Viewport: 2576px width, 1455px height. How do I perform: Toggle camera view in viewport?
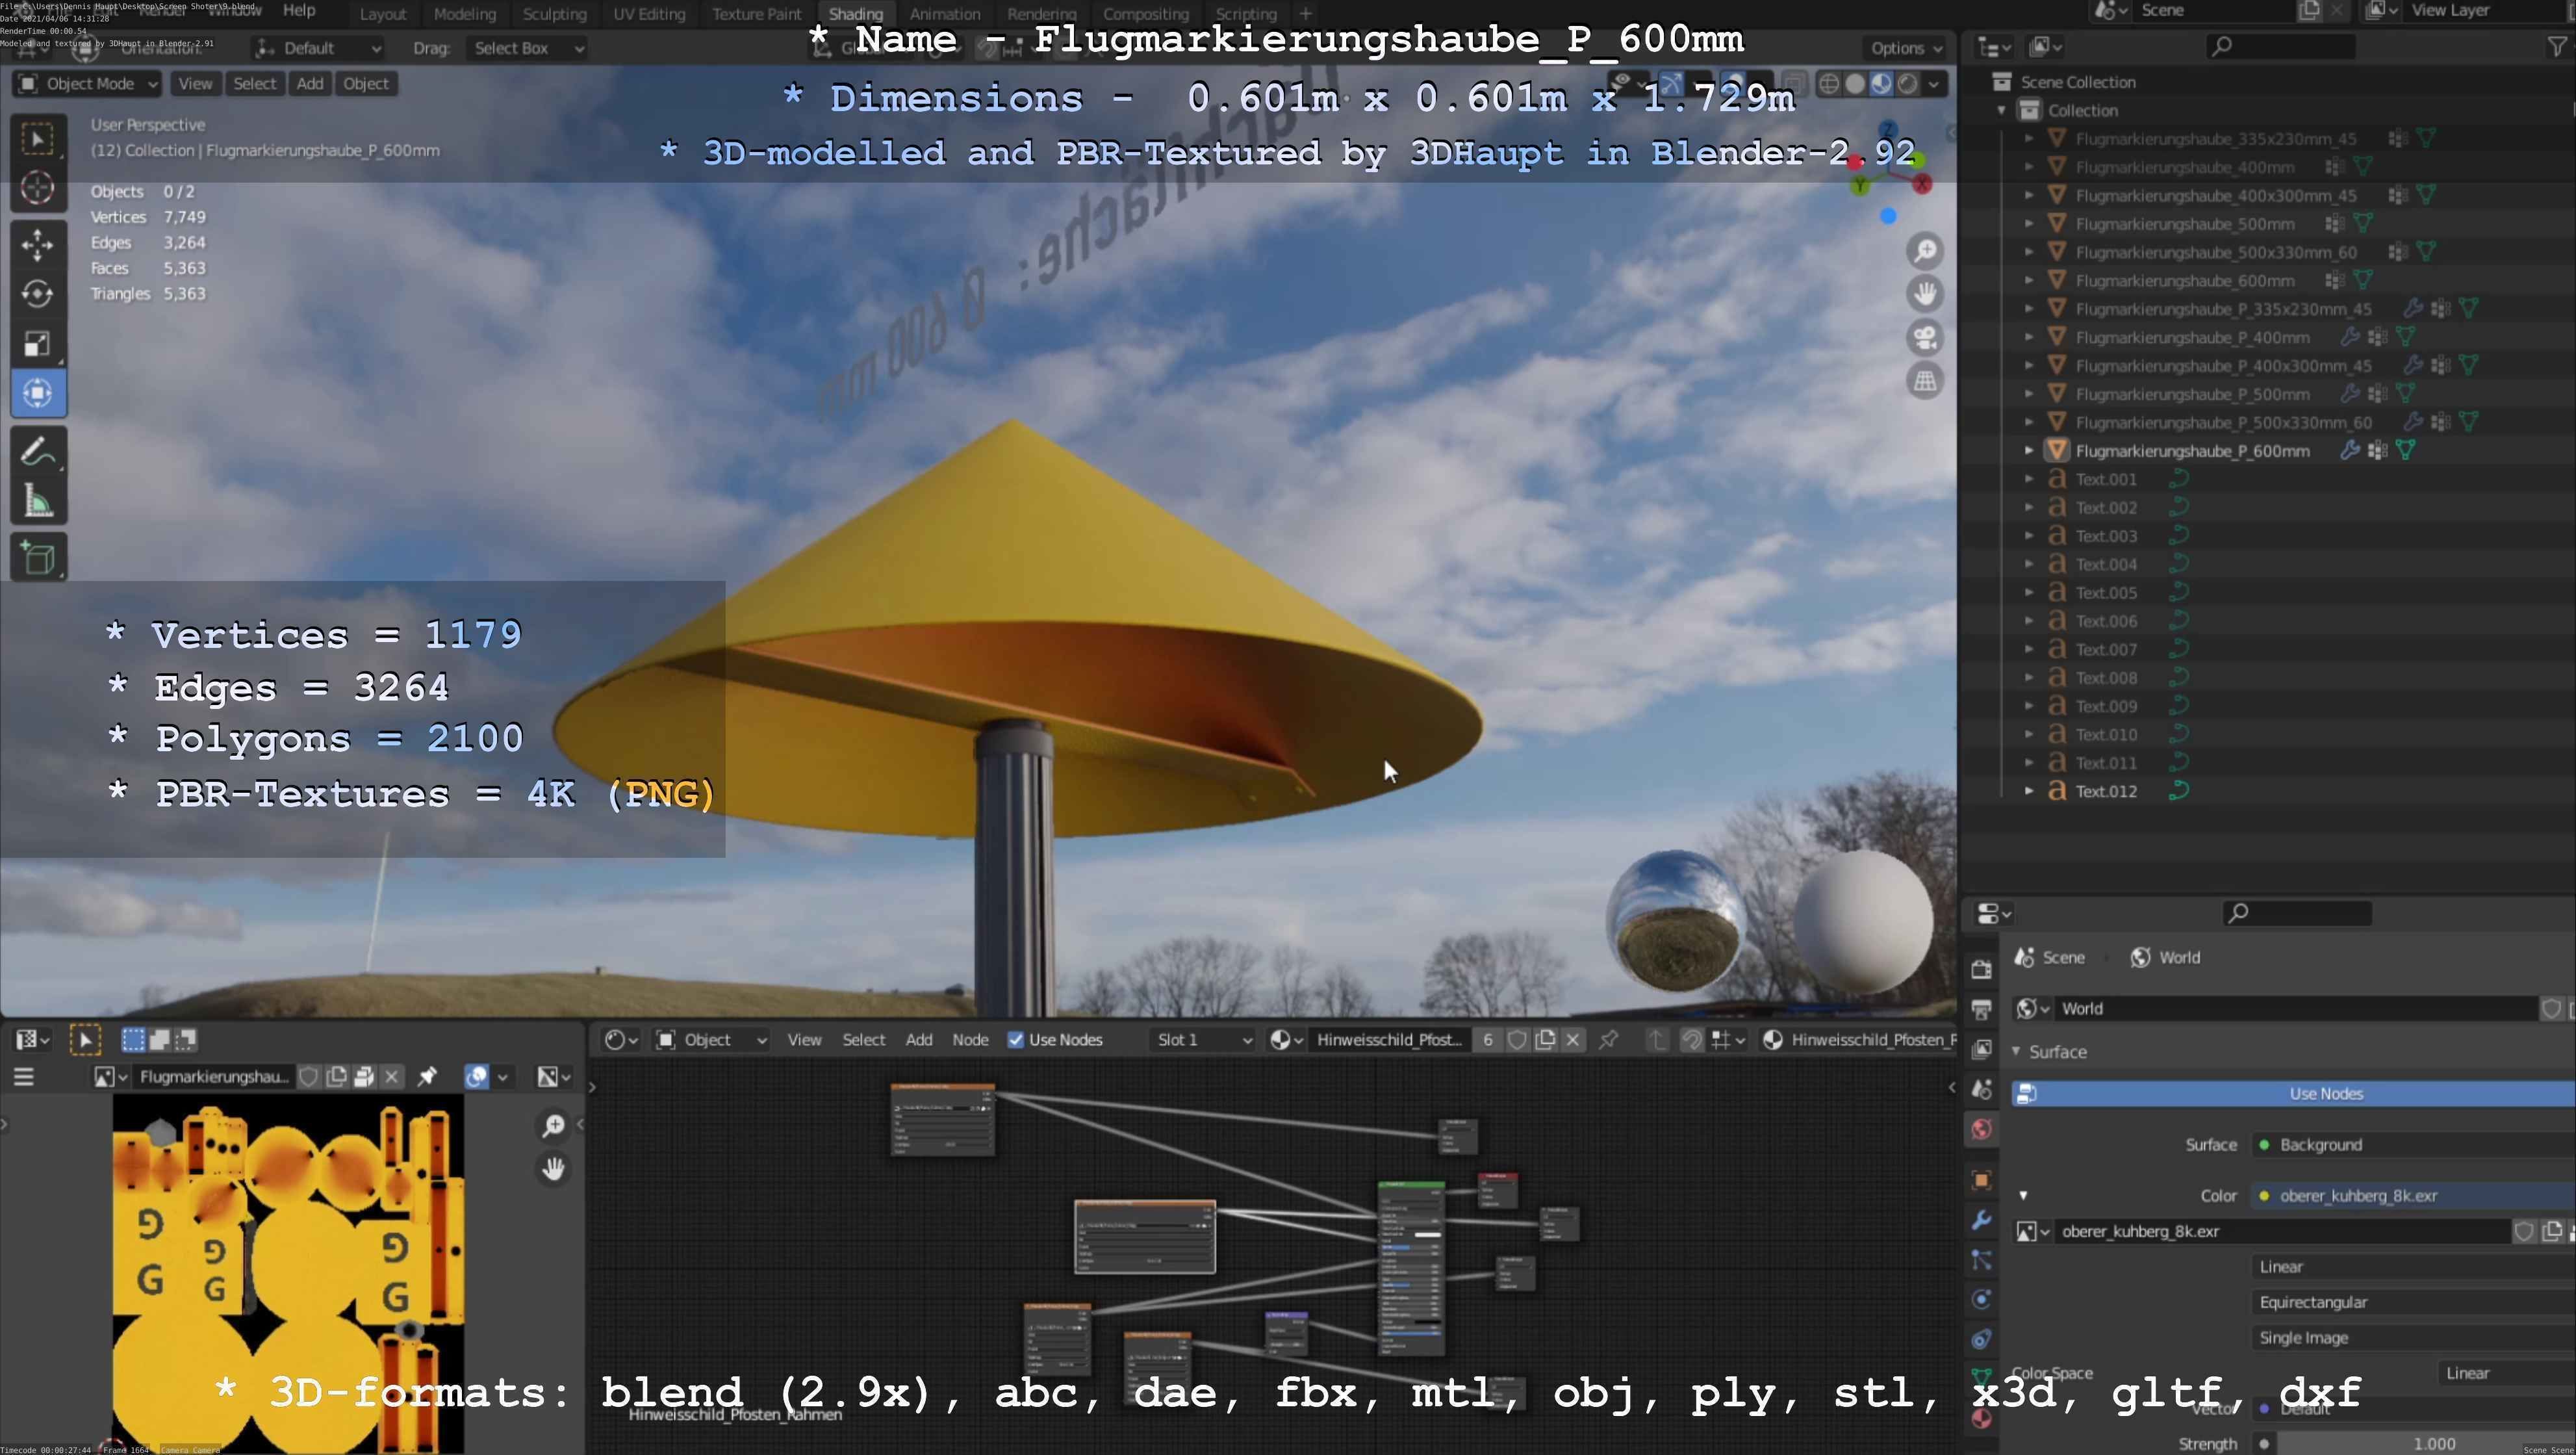point(1925,337)
